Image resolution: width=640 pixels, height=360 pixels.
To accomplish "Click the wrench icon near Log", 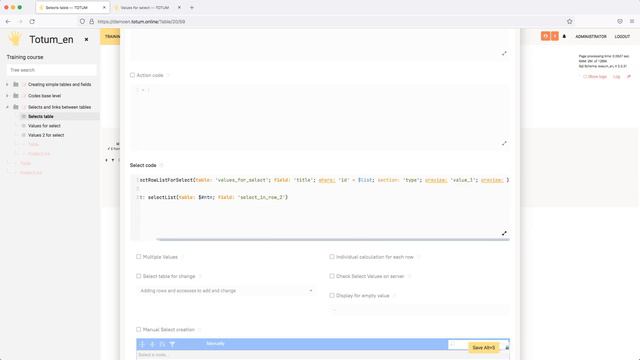I will coord(629,77).
